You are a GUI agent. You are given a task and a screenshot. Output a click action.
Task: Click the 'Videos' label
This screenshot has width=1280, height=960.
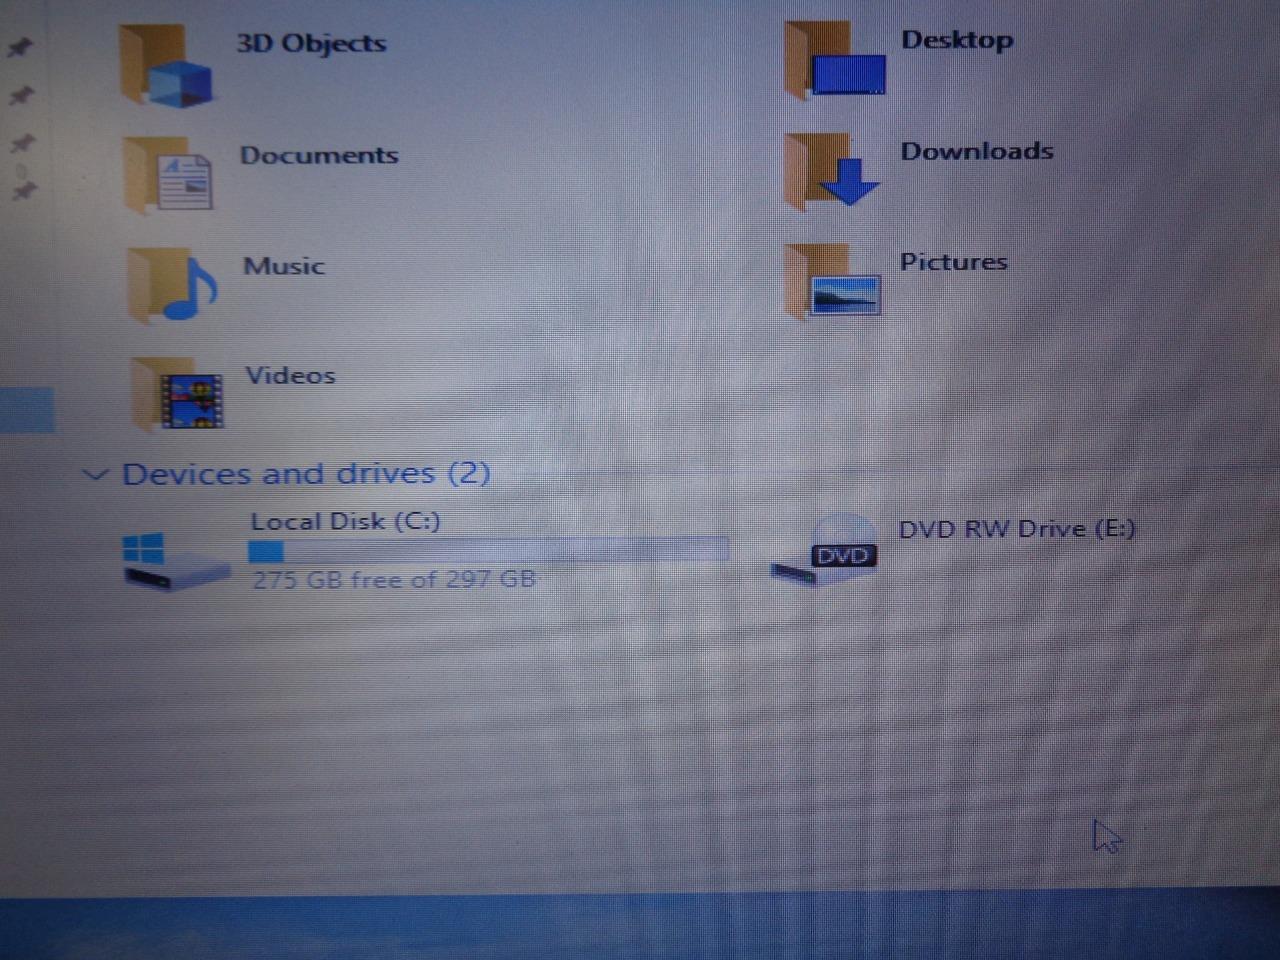[291, 375]
